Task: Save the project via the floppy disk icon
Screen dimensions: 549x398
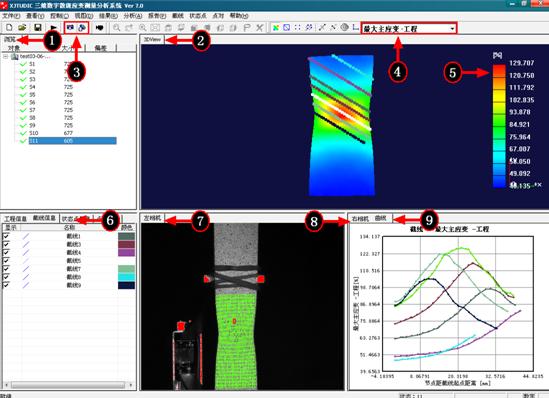Action: 37,28
